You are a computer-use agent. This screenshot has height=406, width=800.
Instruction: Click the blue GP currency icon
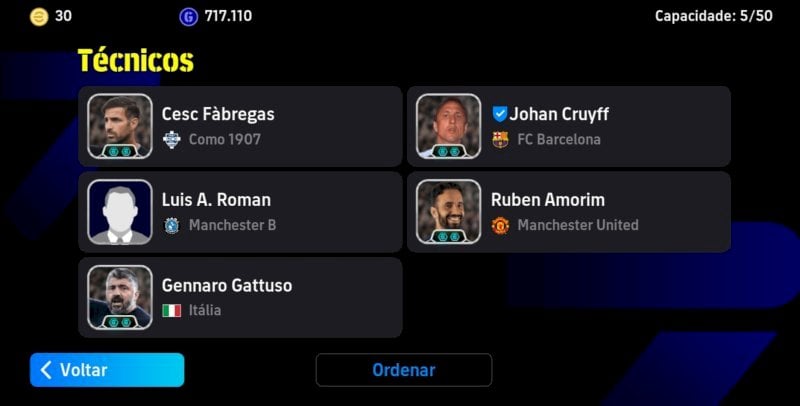188,17
